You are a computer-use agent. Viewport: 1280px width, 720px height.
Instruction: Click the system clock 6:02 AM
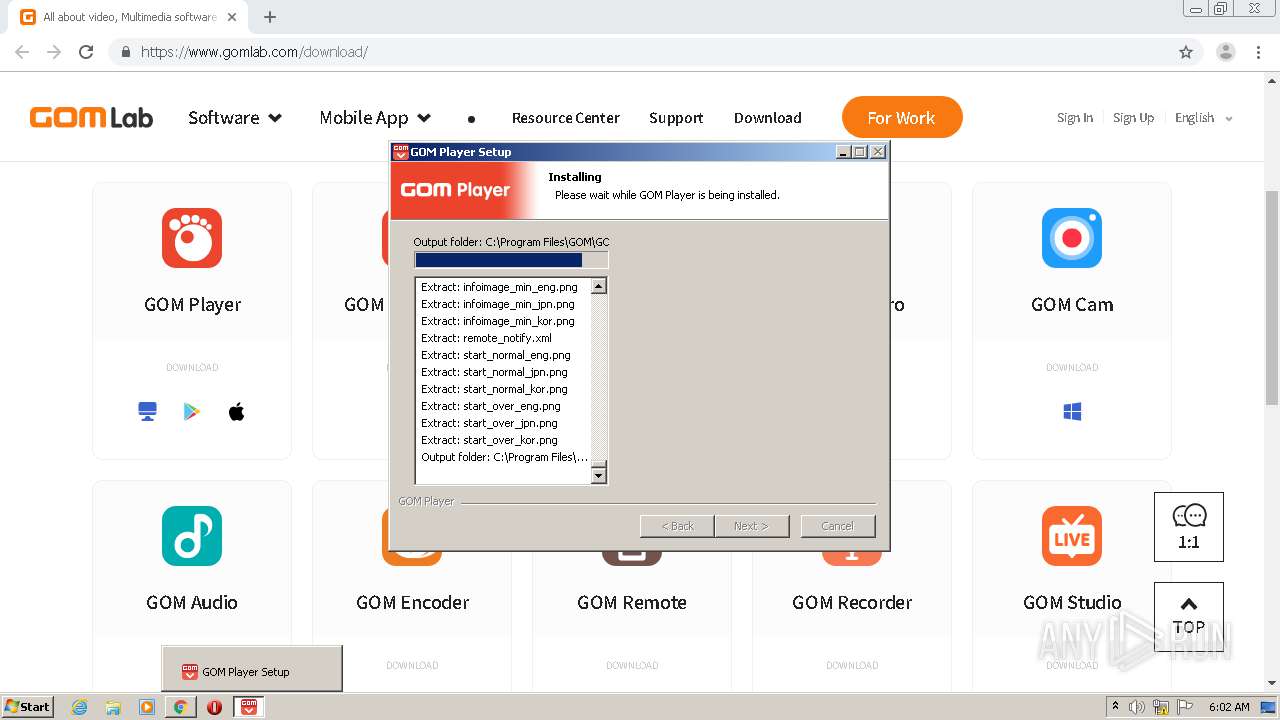1229,707
